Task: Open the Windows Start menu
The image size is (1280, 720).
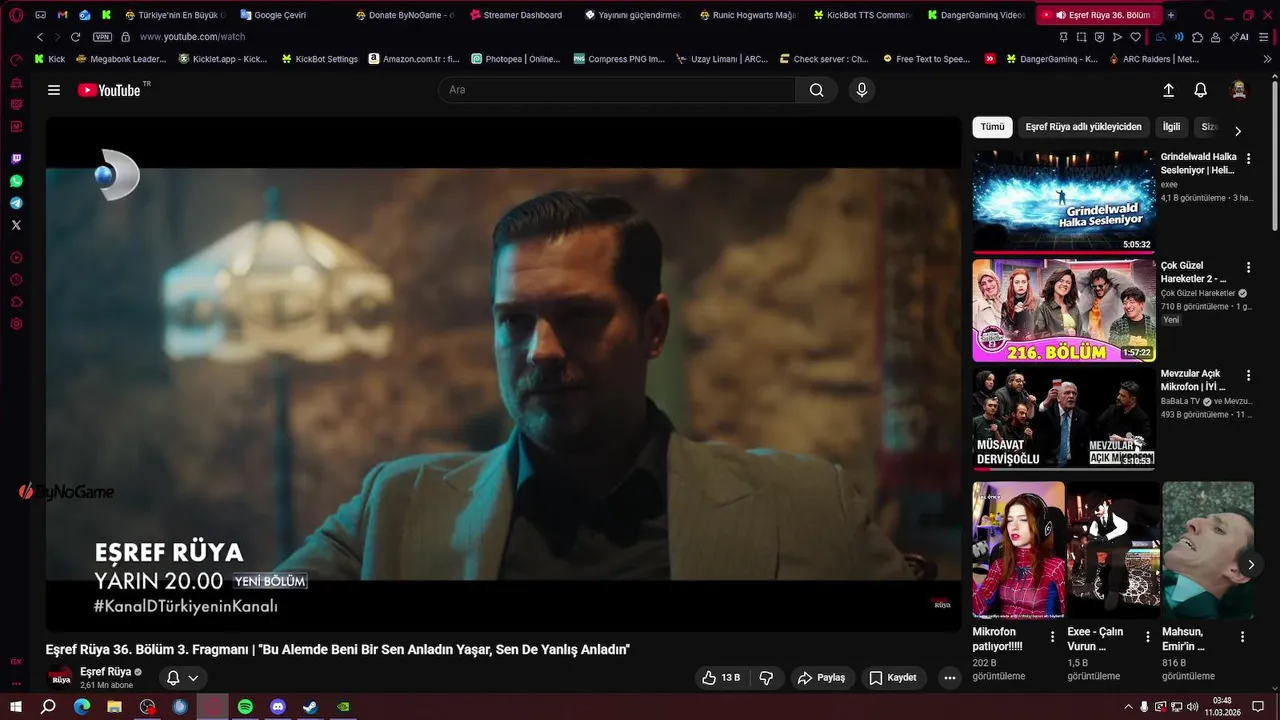Action: point(16,707)
